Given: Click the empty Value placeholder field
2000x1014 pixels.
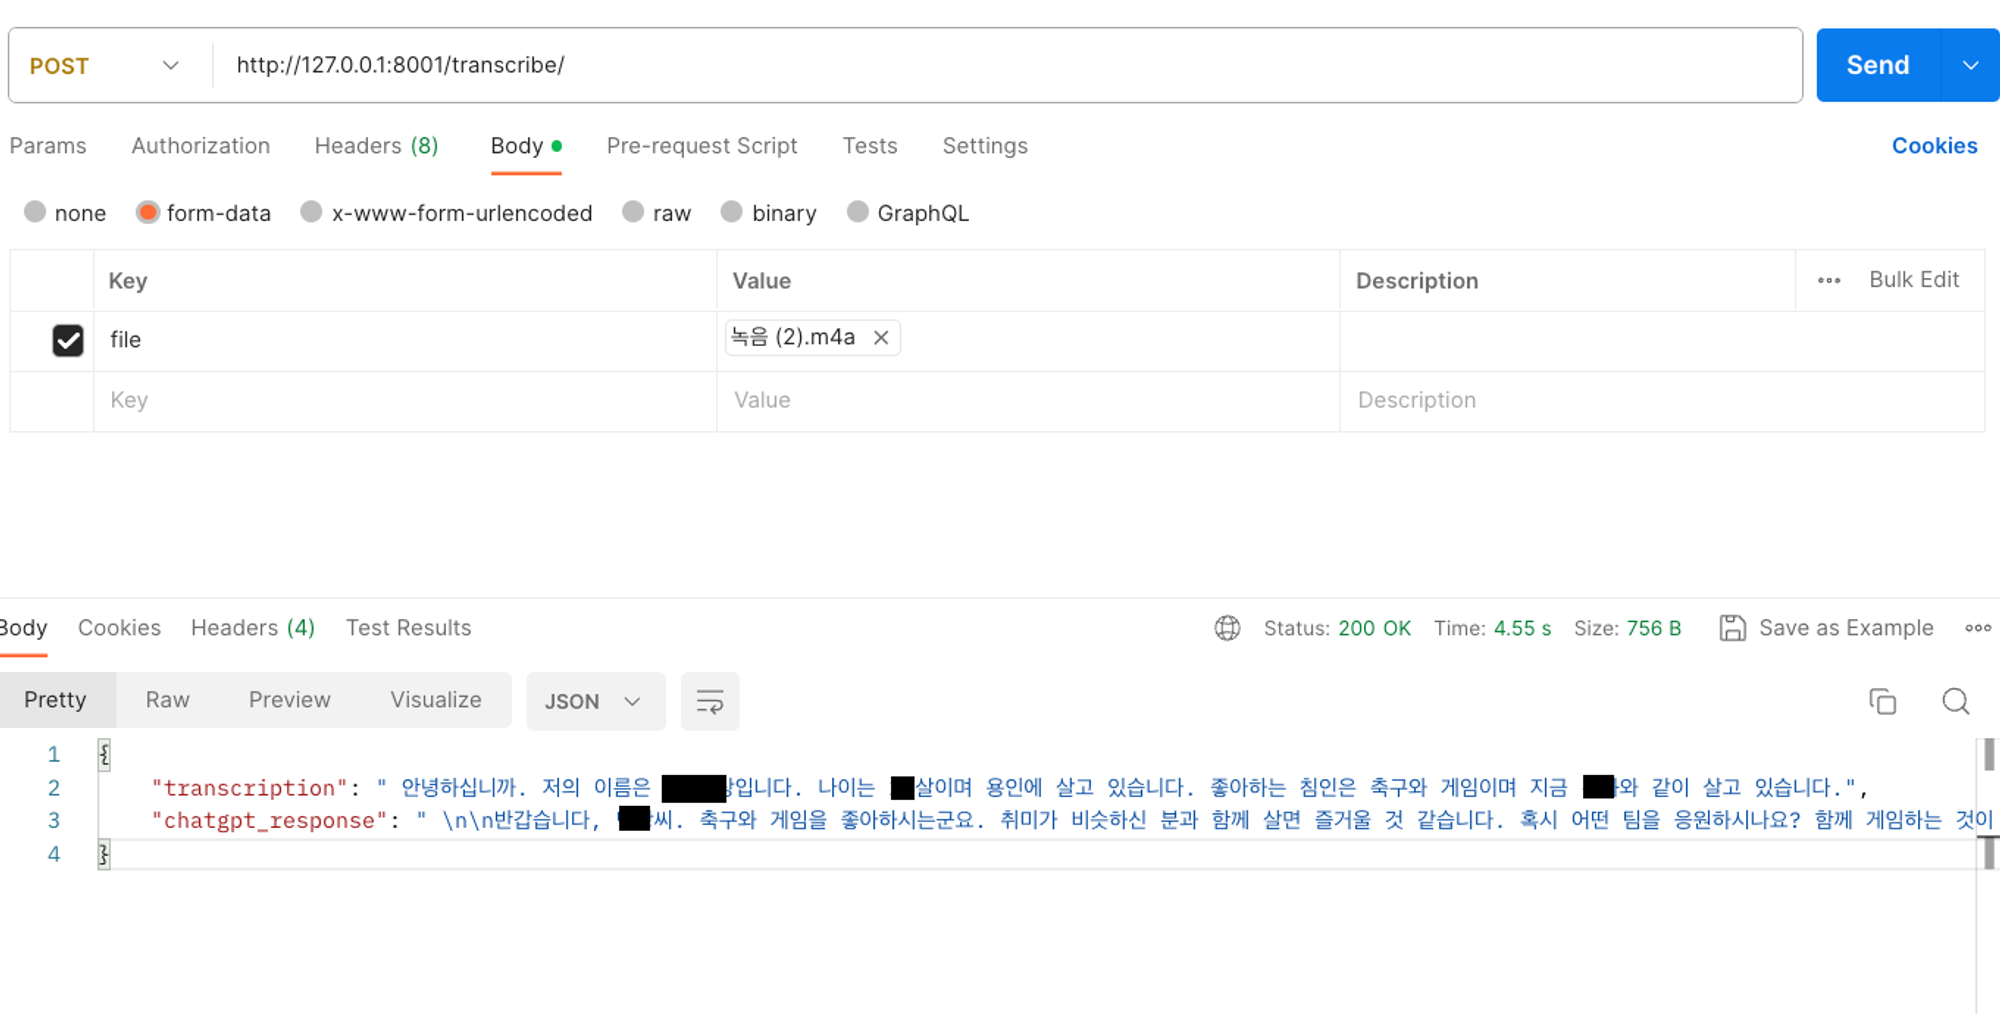Looking at the screenshot, I should (x=1028, y=401).
